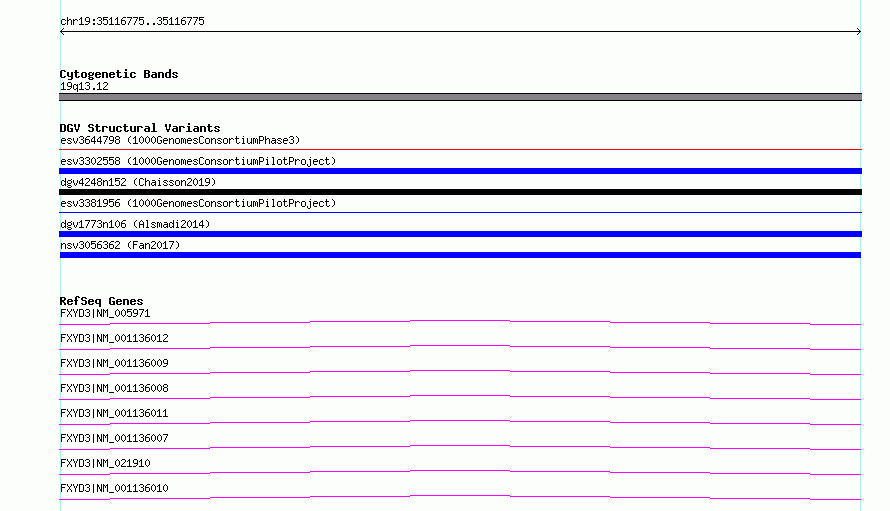
Task: Select transcript FXYD3|NM_001136011 label
Action: pyautogui.click(x=114, y=413)
